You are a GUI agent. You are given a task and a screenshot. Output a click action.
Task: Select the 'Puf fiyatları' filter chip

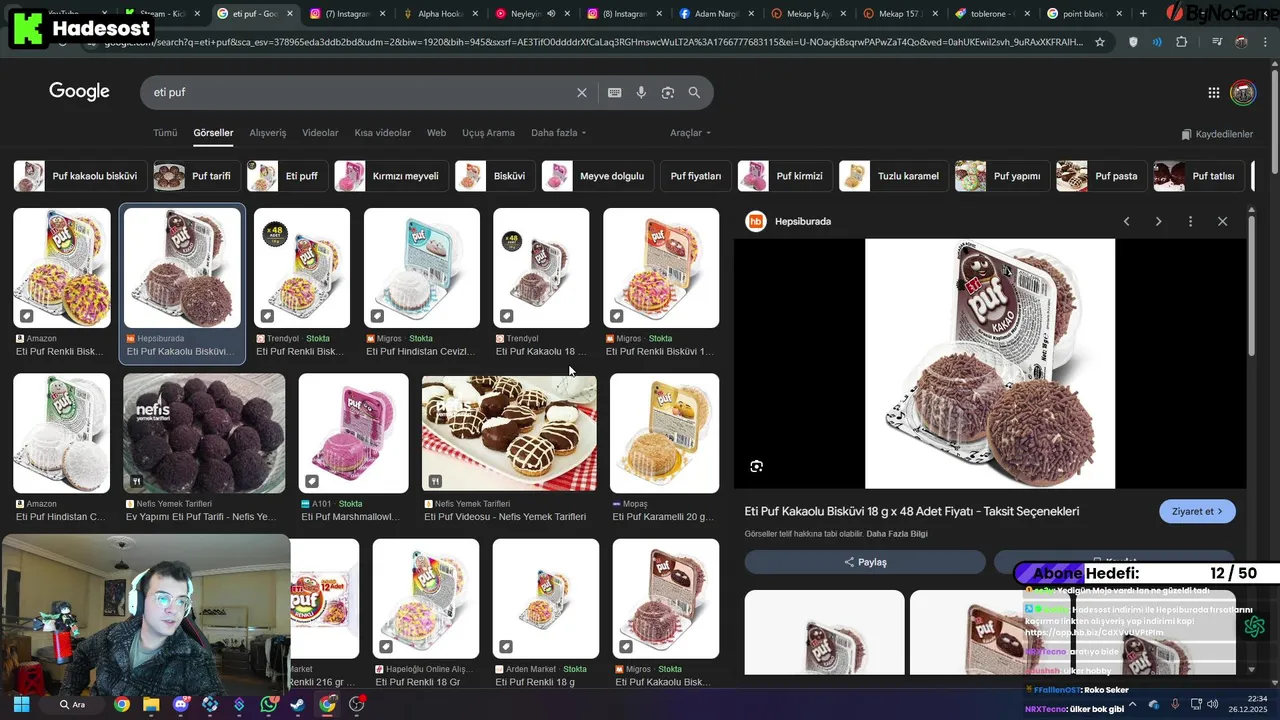point(696,176)
